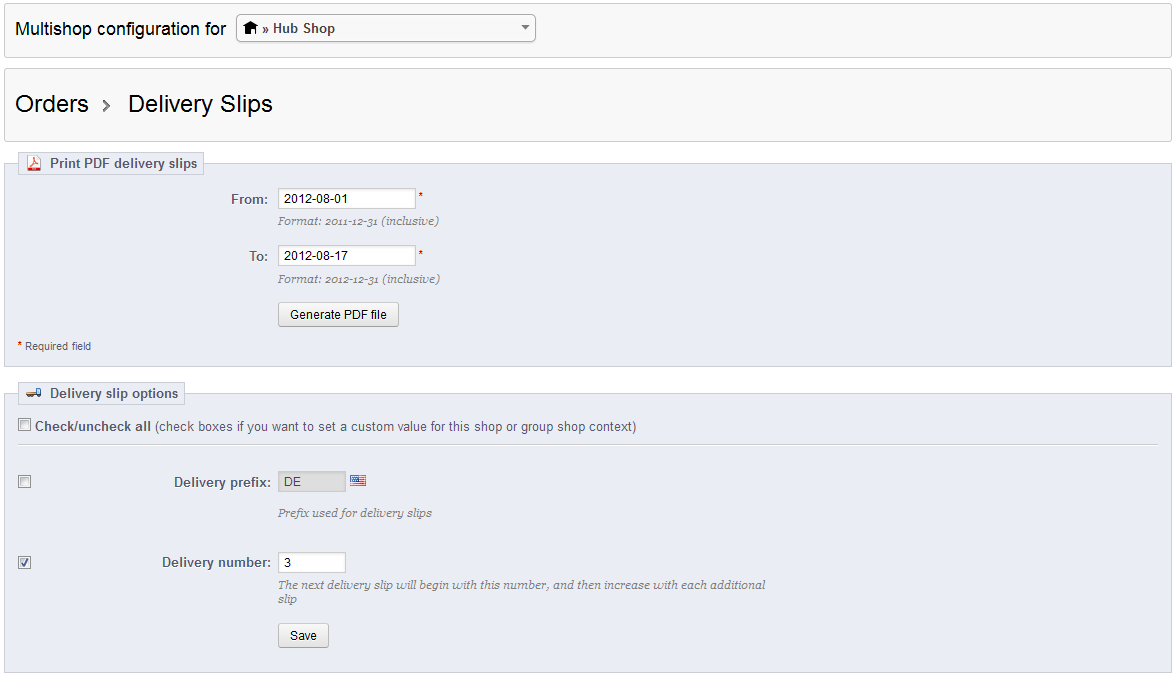Select the Delivery number input field

click(x=311, y=563)
